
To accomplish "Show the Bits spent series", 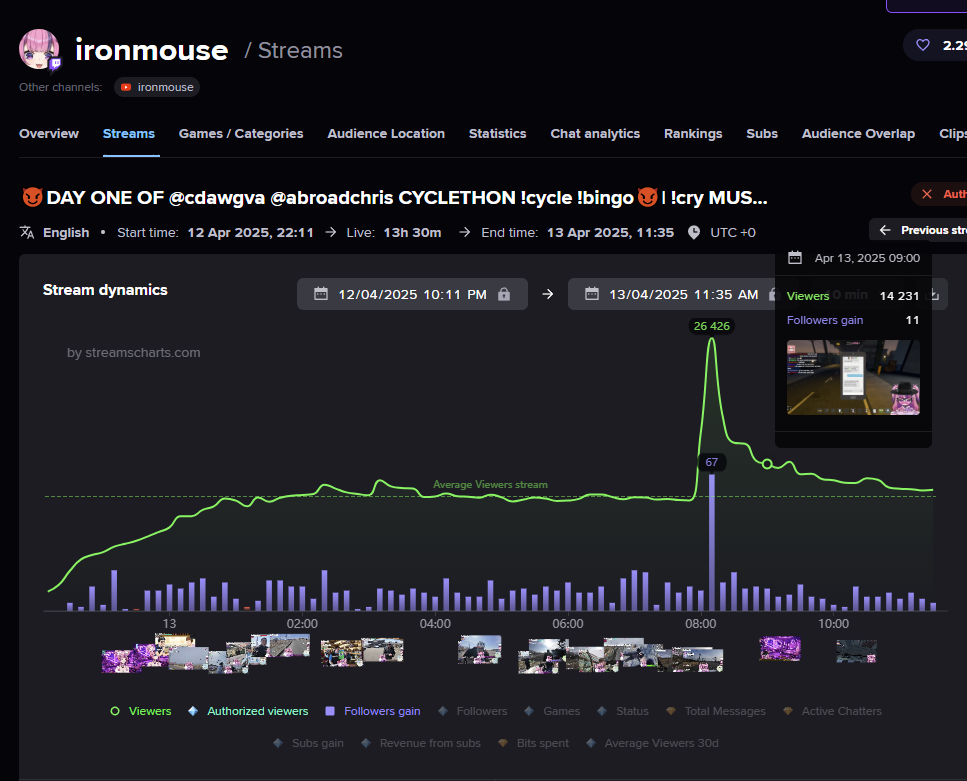I will [533, 743].
